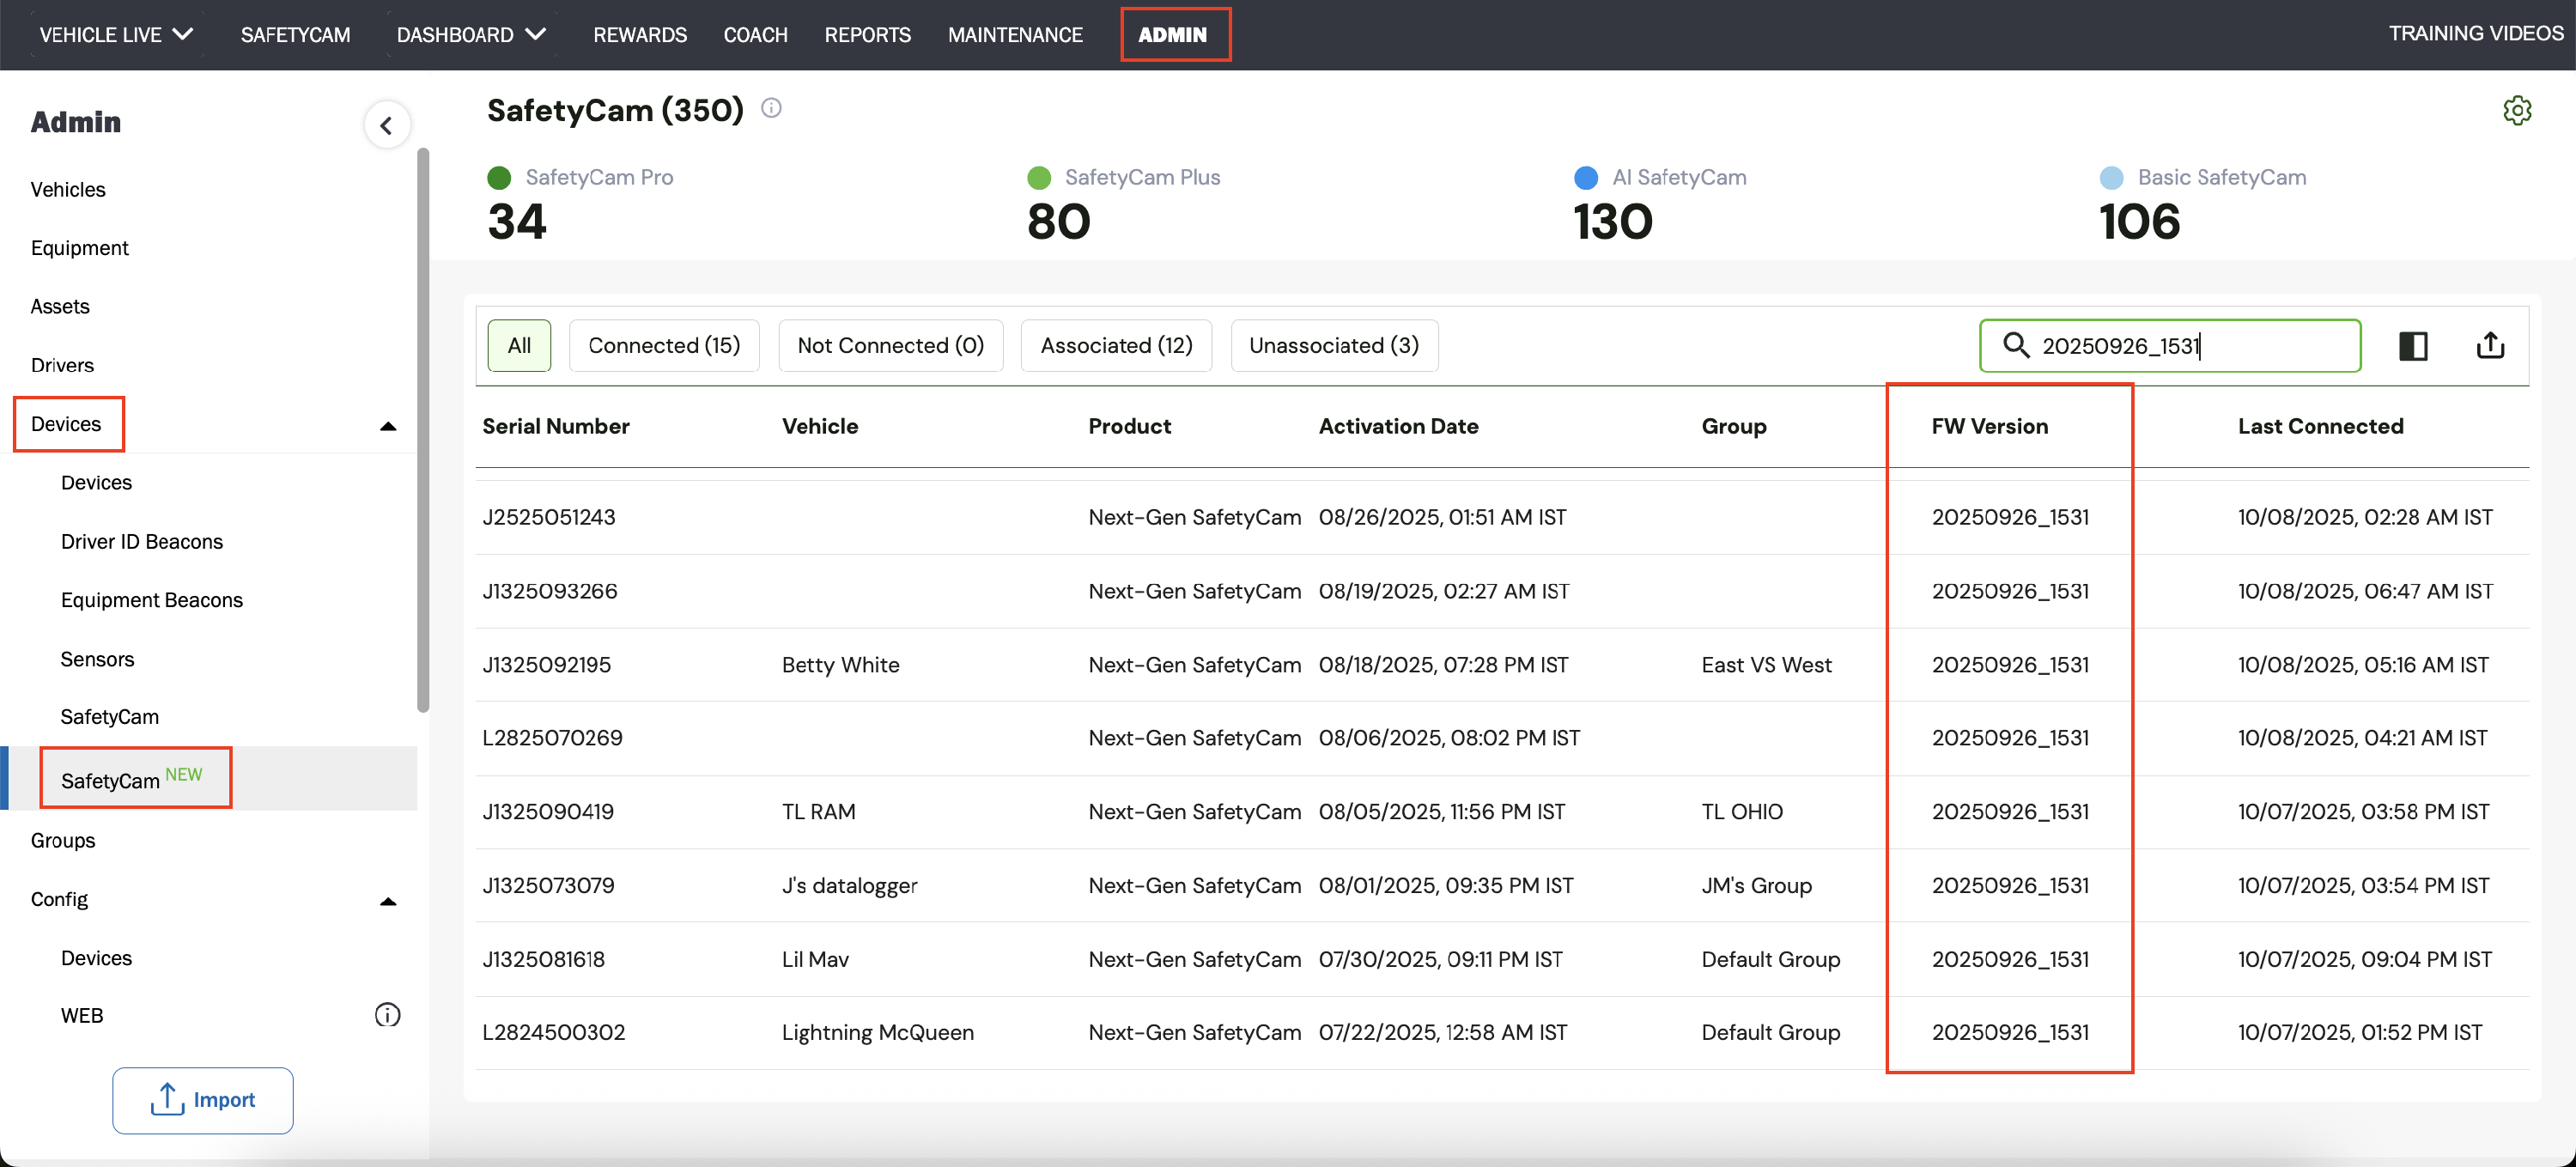Image resolution: width=2576 pixels, height=1167 pixels.
Task: Filter by Connected (15)
Action: point(664,346)
